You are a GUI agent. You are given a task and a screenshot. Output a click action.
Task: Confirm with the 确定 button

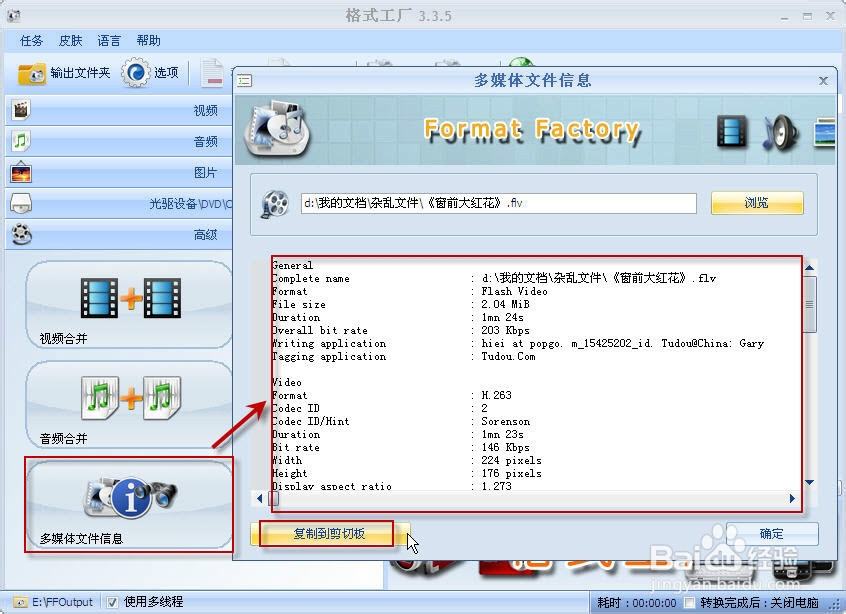(x=772, y=534)
